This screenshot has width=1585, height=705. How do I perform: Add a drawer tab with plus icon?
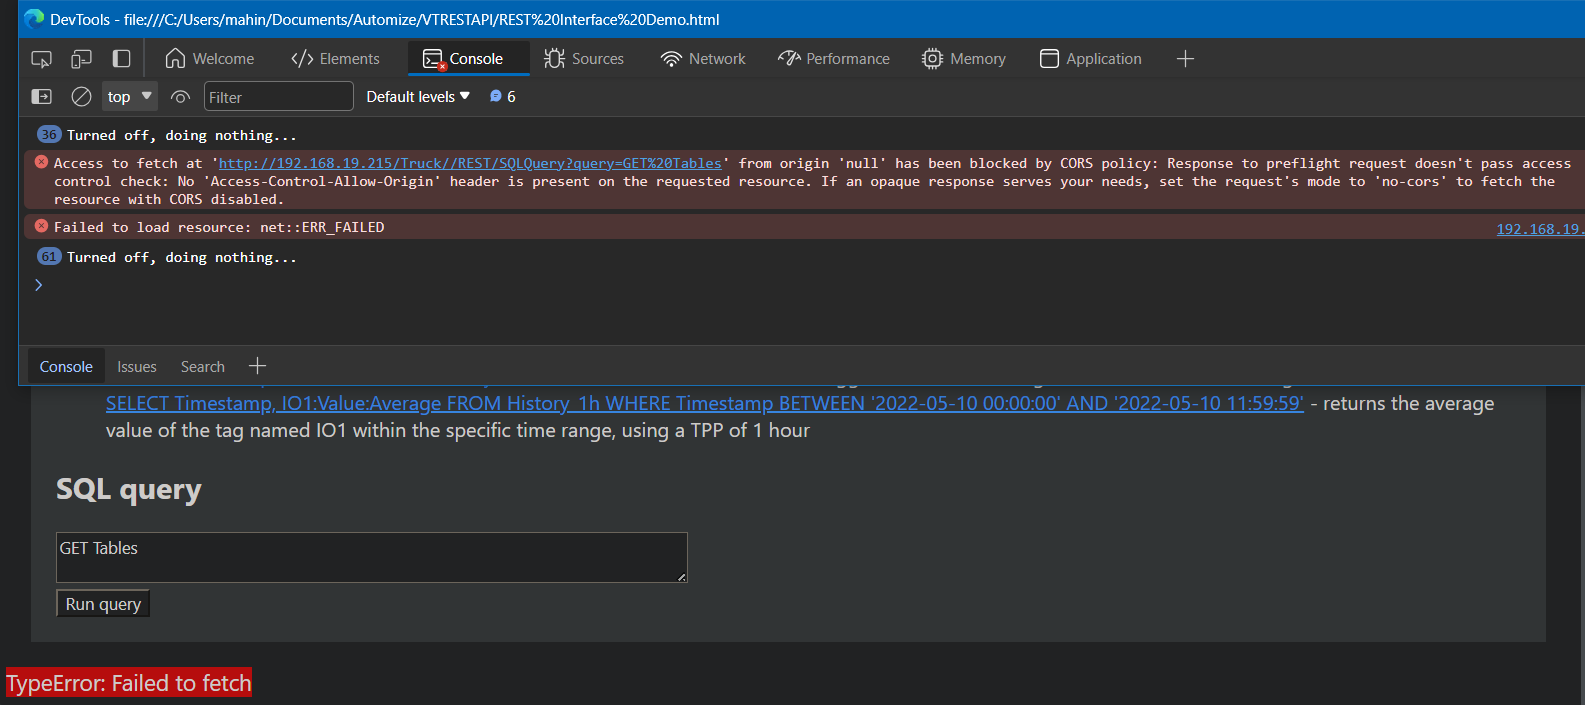point(257,366)
